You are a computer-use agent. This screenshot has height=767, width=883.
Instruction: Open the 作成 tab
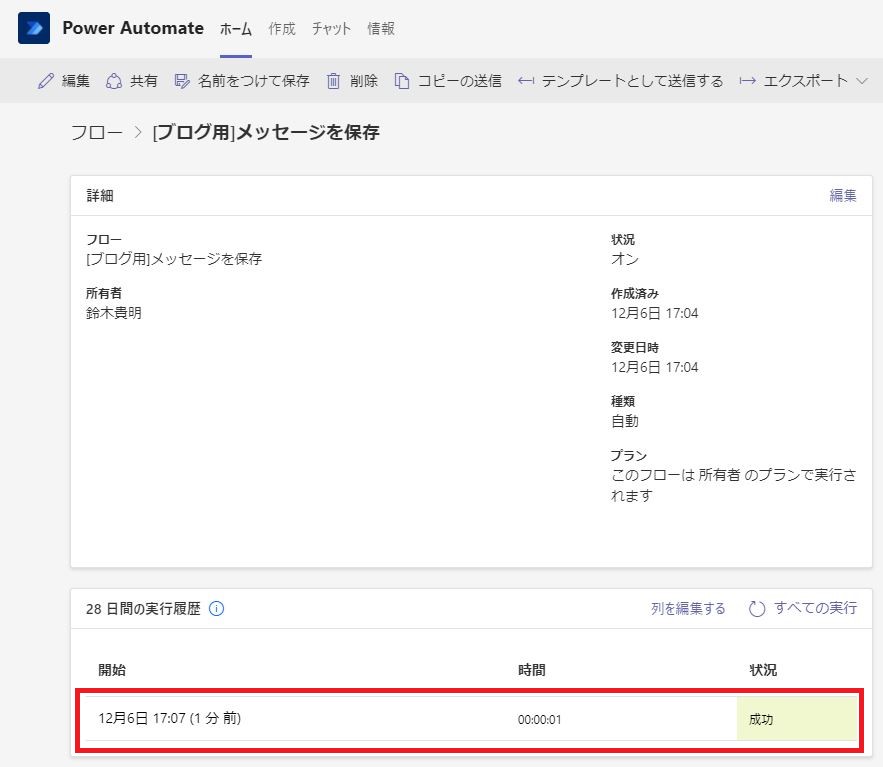(282, 28)
